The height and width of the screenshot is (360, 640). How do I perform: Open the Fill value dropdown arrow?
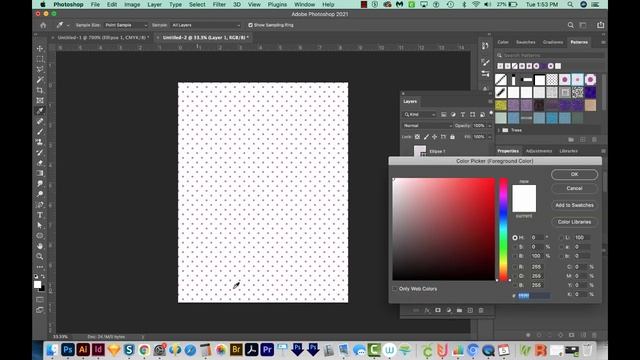490,137
